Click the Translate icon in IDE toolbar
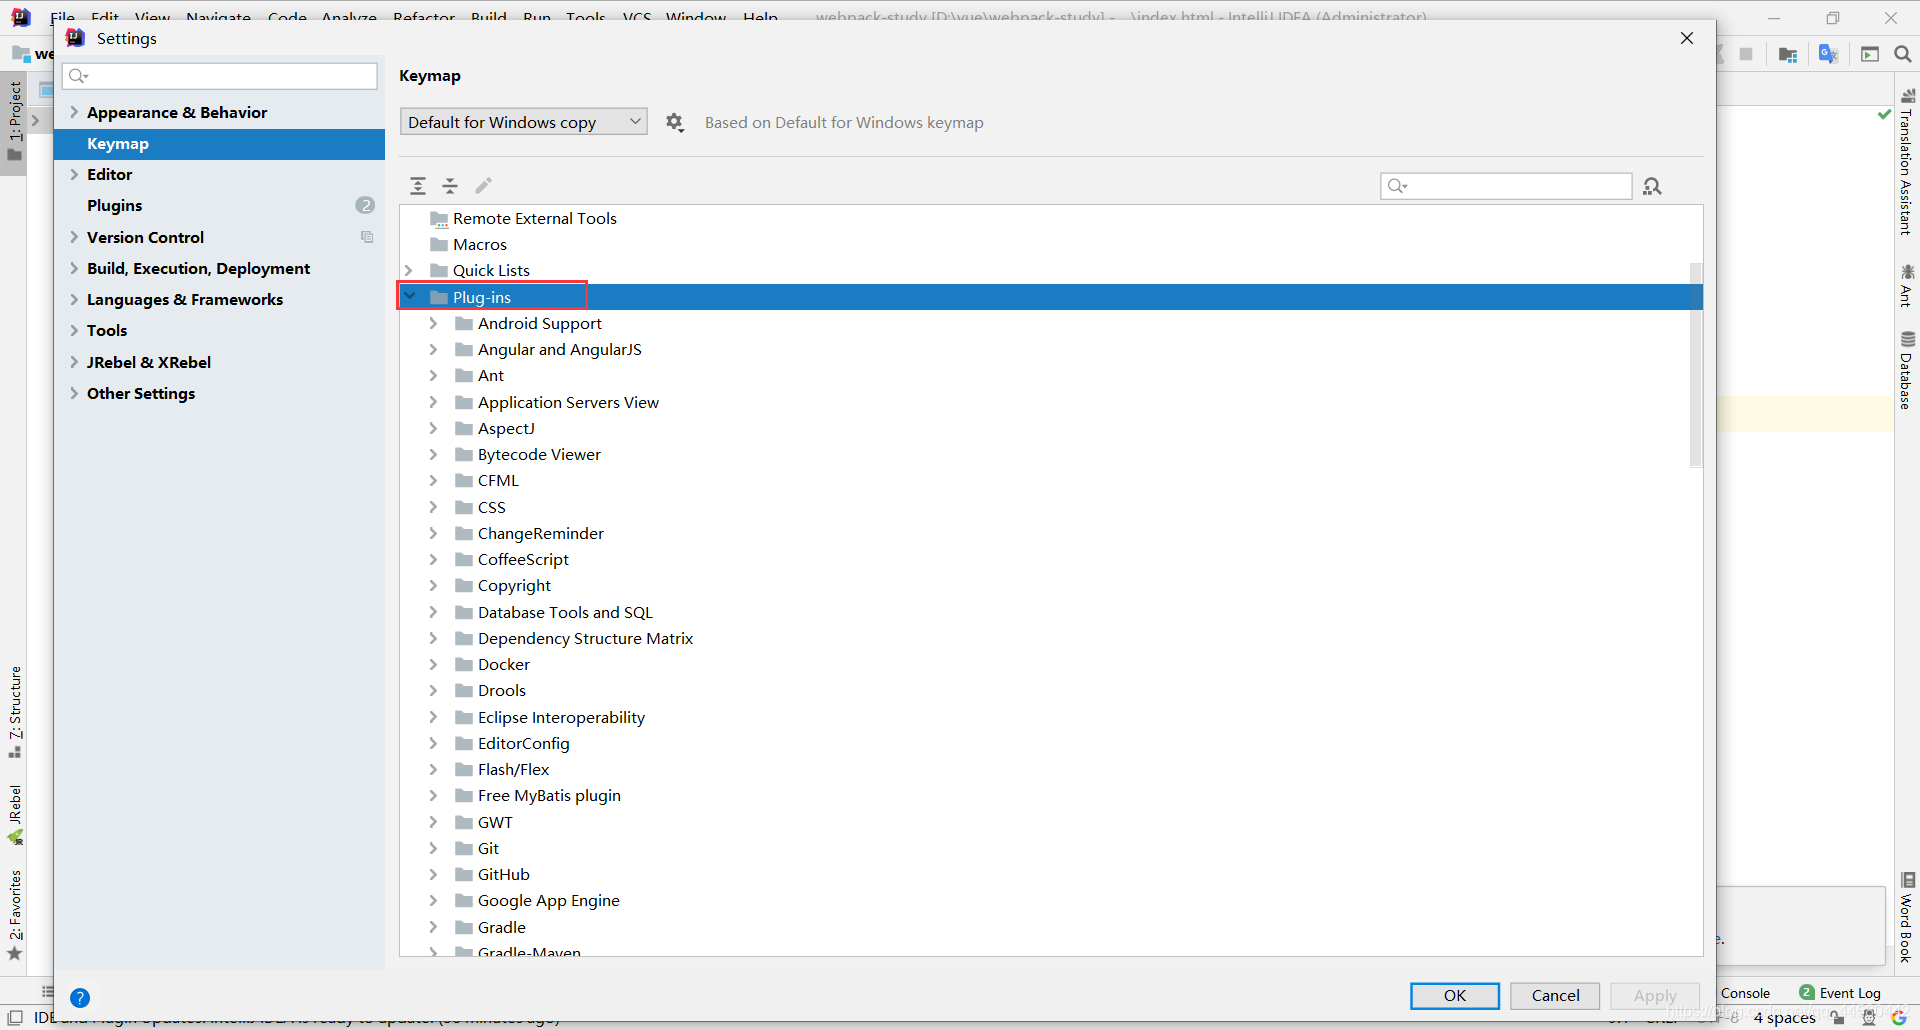1920x1030 pixels. [x=1828, y=54]
